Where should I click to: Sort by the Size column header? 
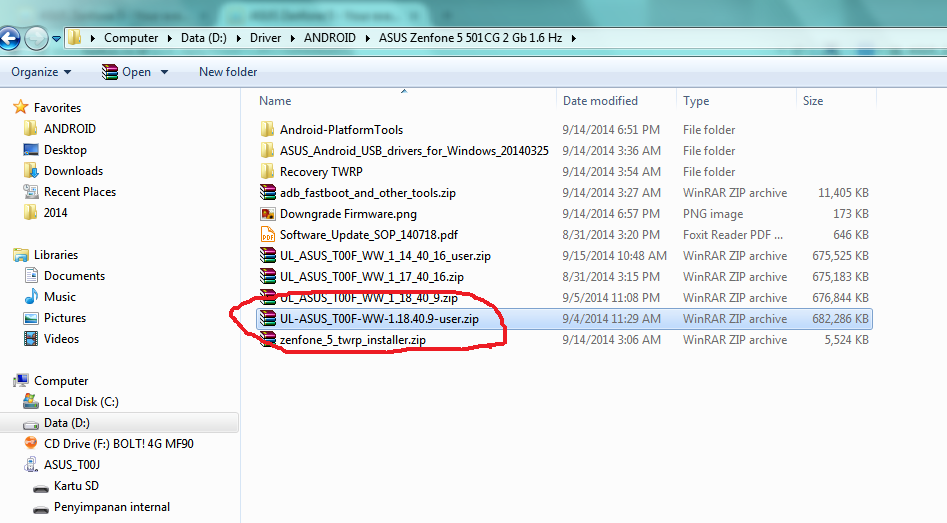point(813,101)
